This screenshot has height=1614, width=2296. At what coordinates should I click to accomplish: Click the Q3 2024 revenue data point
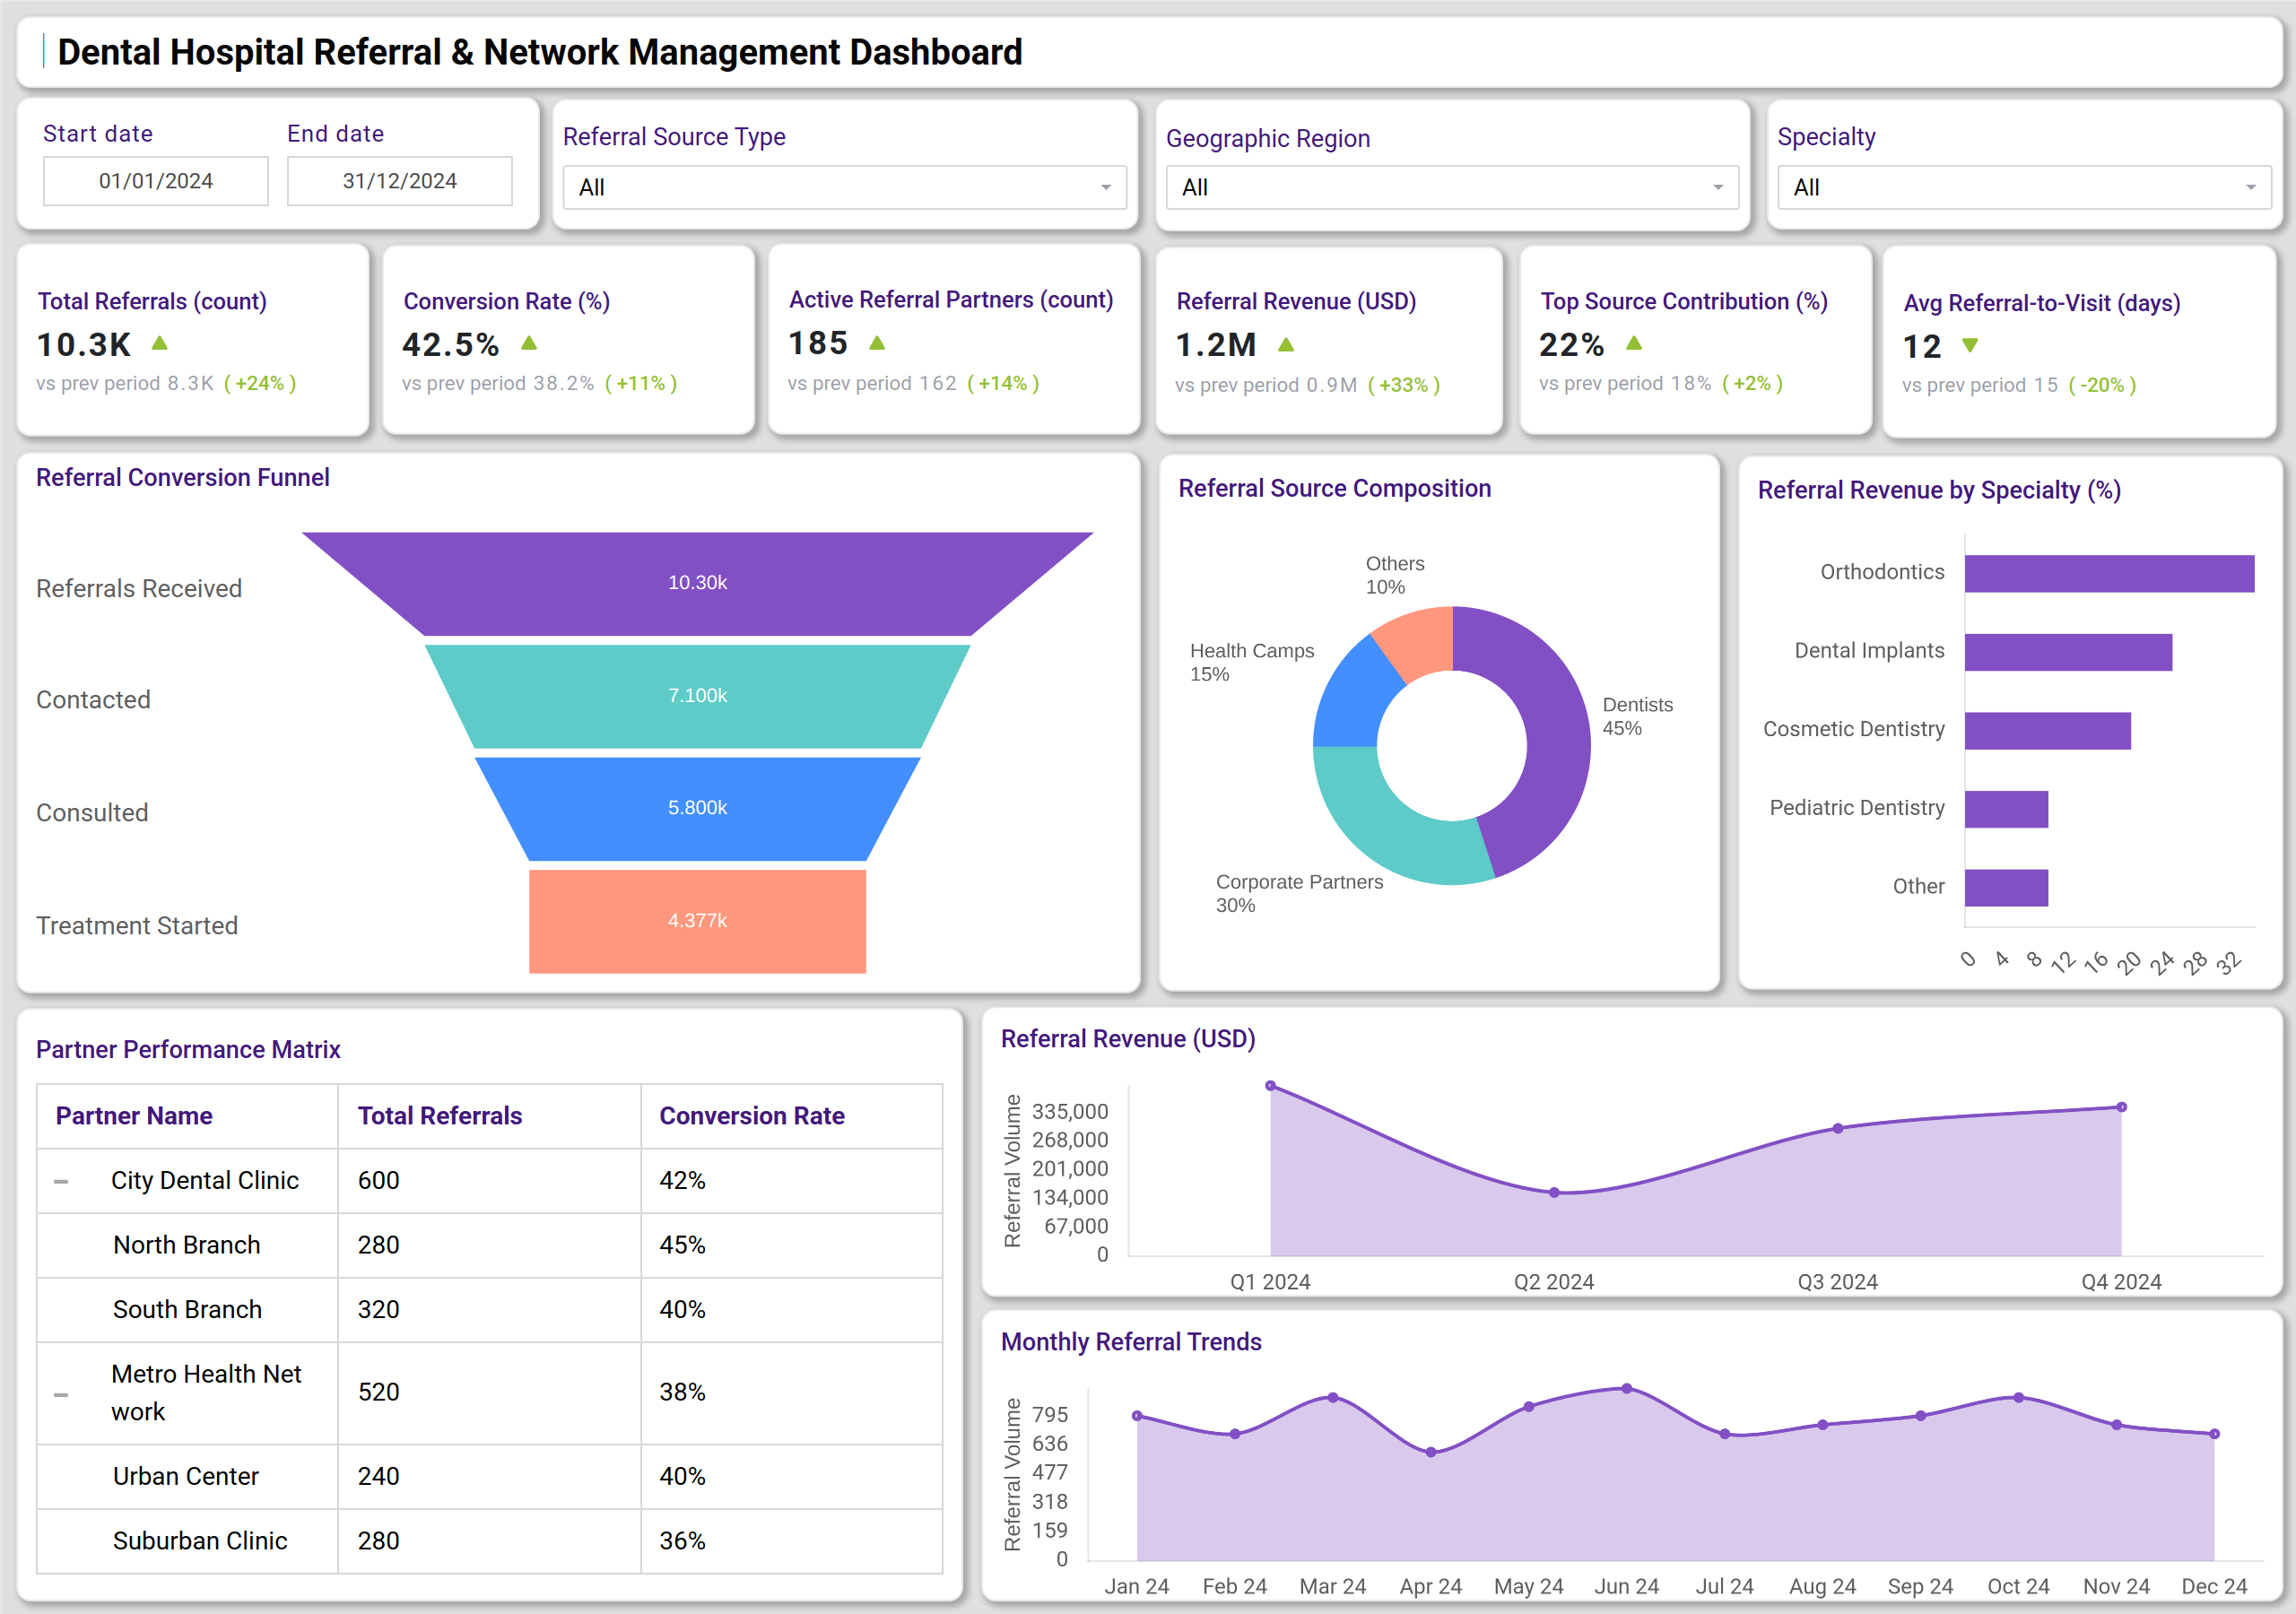pos(1838,1129)
